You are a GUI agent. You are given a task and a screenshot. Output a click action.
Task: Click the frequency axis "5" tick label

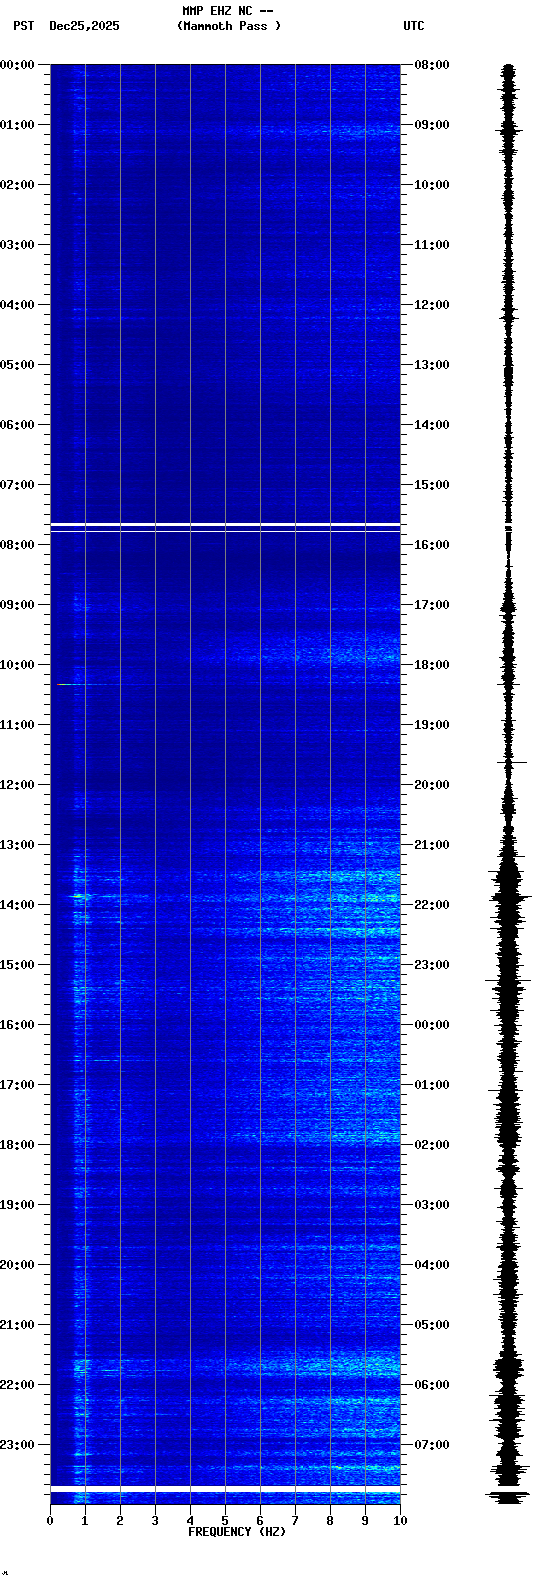(225, 1521)
